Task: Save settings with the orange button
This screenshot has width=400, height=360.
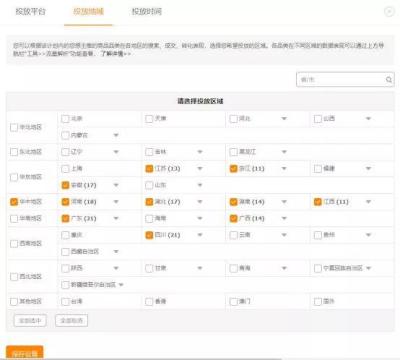Action: (x=25, y=352)
